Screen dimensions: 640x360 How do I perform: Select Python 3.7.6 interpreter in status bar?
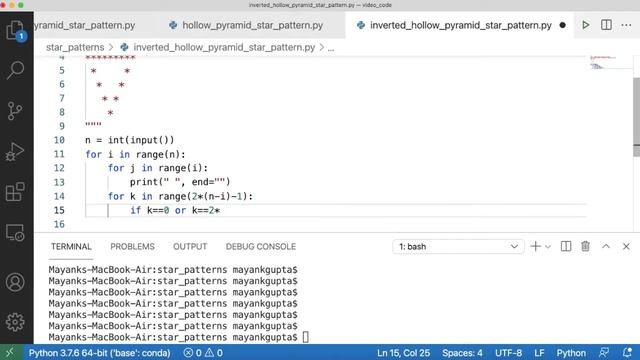99,353
